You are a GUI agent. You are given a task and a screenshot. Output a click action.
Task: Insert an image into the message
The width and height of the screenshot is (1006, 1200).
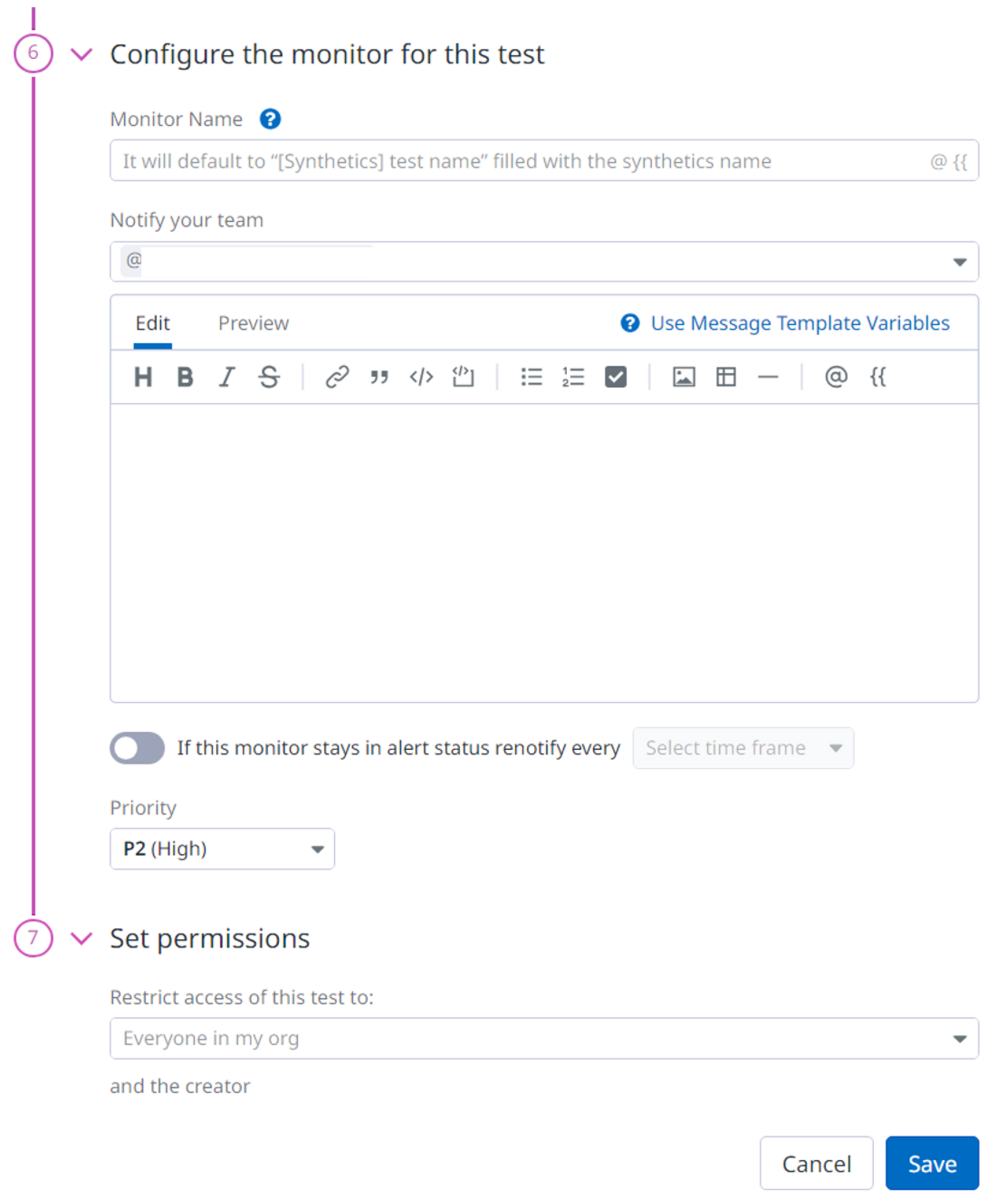click(x=684, y=377)
